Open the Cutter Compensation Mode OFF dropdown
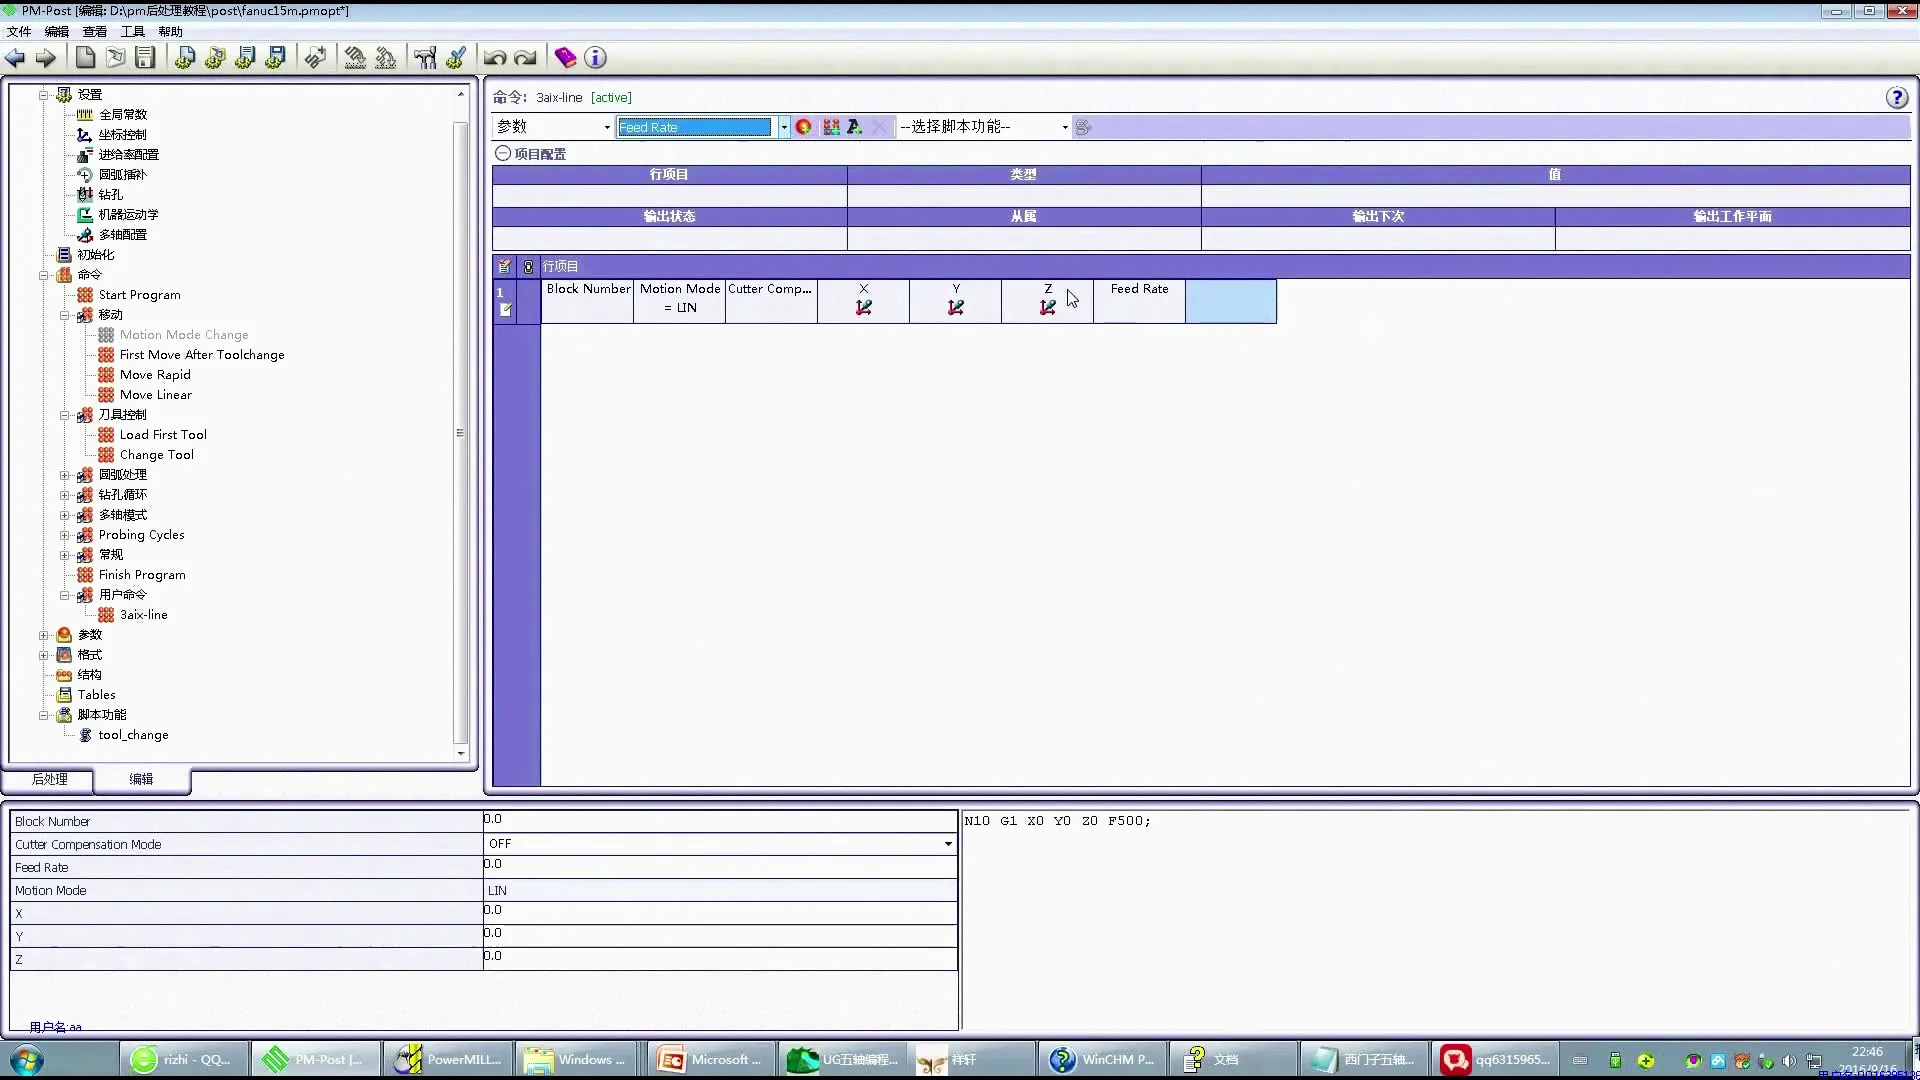The height and width of the screenshot is (1080, 1920). coord(947,844)
